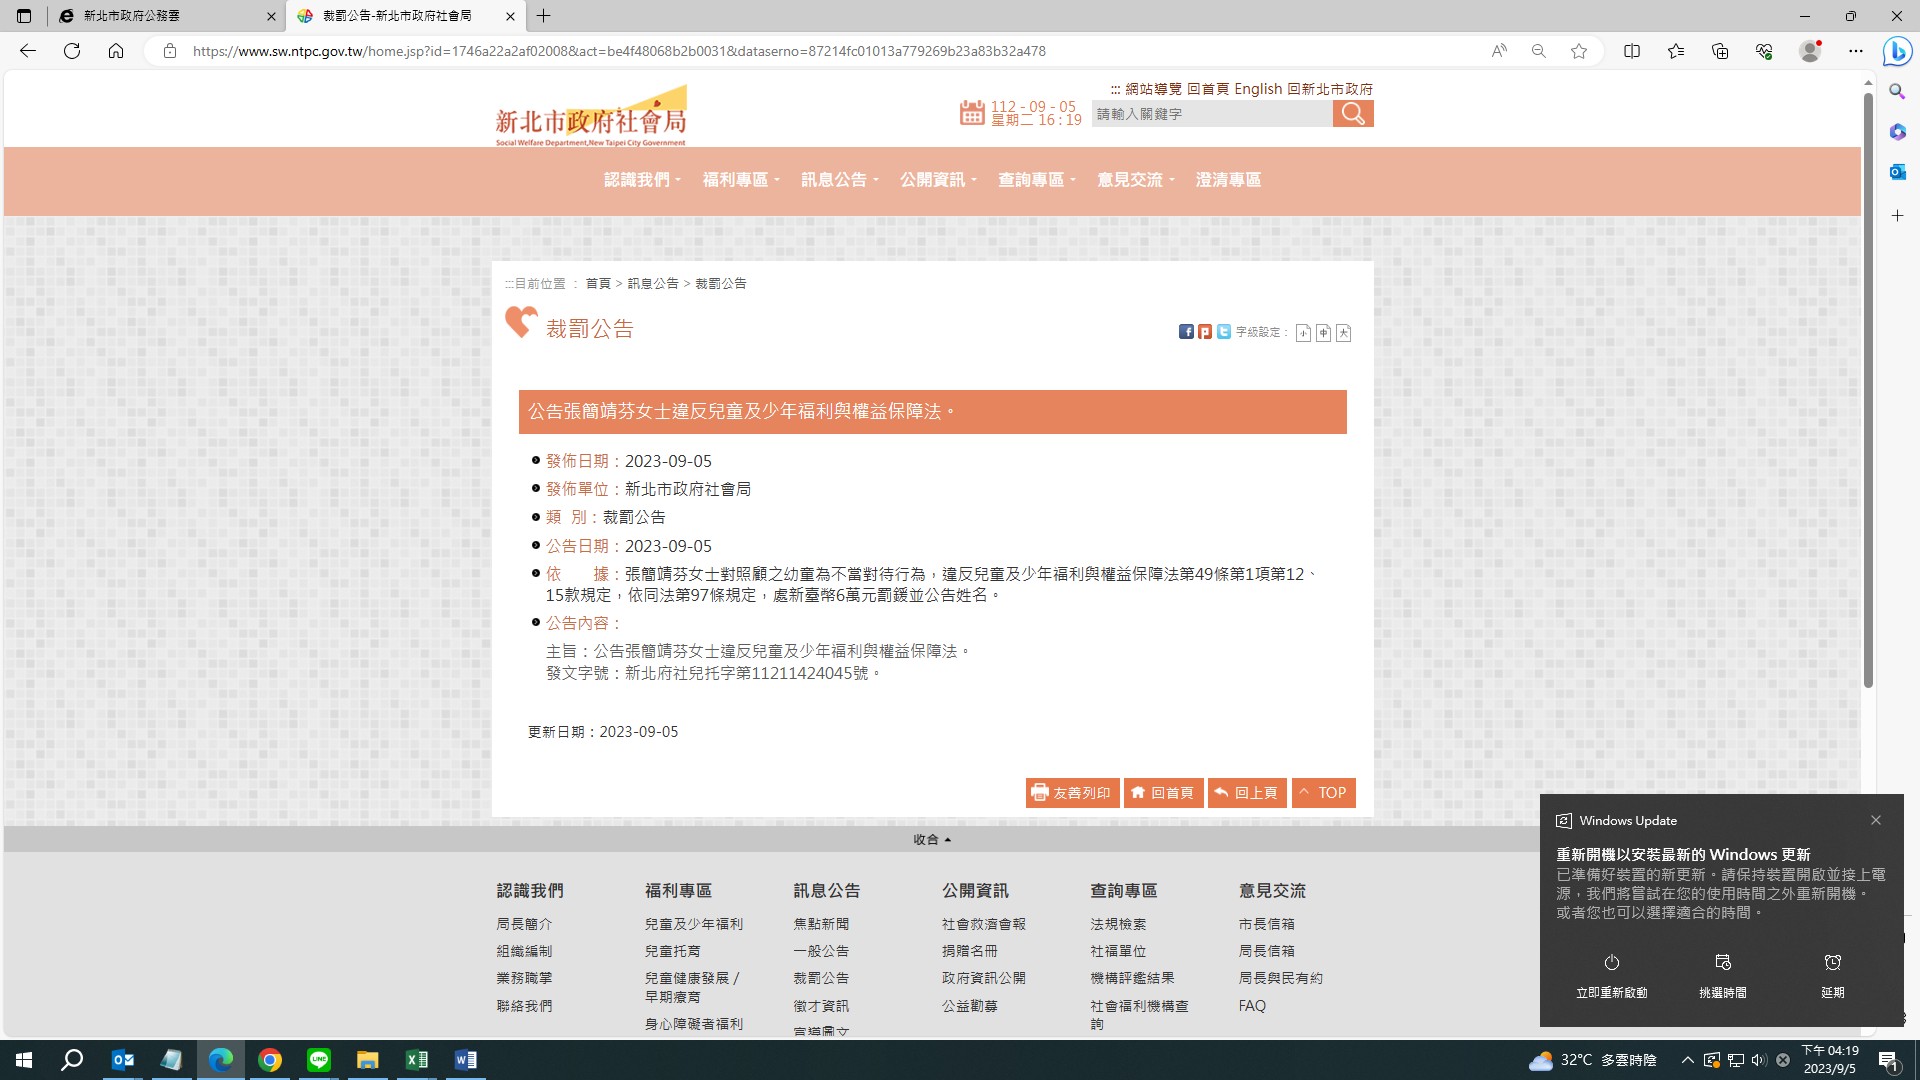Set the font size to large

[1343, 333]
